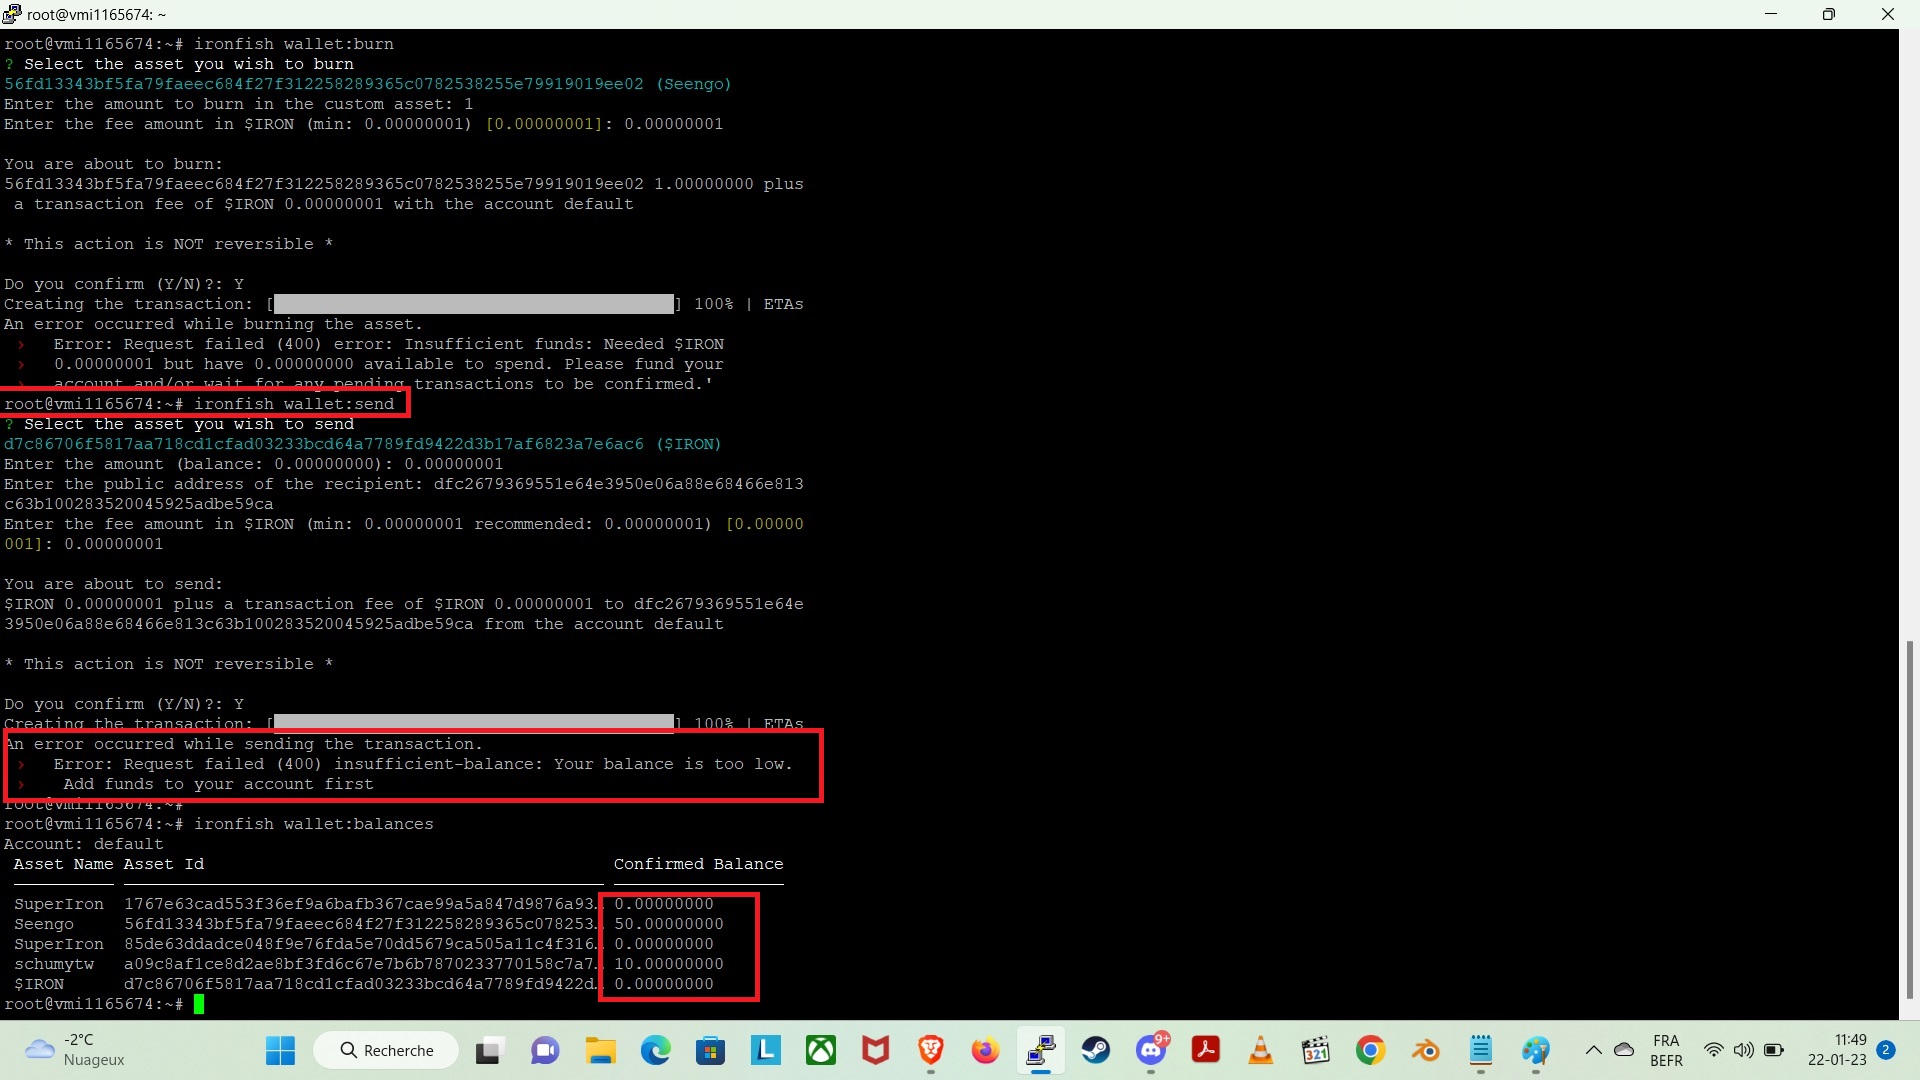The height and width of the screenshot is (1080, 1920).
Task: Expand hidden system tray icons
Action: click(1594, 1050)
